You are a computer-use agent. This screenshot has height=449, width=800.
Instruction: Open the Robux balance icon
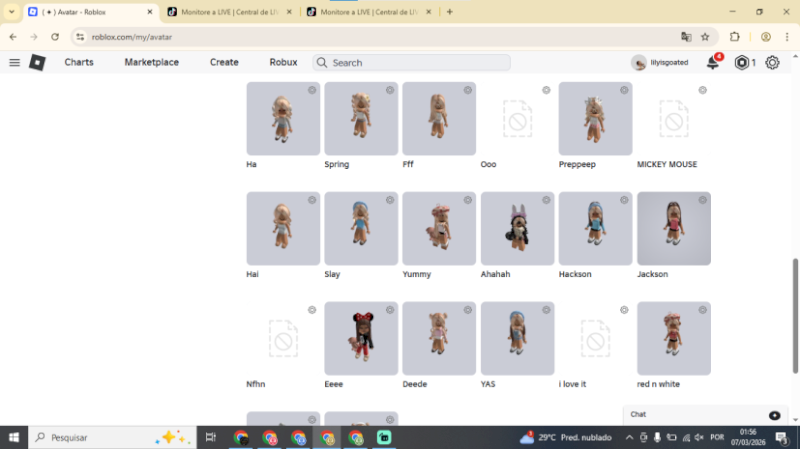click(x=741, y=62)
